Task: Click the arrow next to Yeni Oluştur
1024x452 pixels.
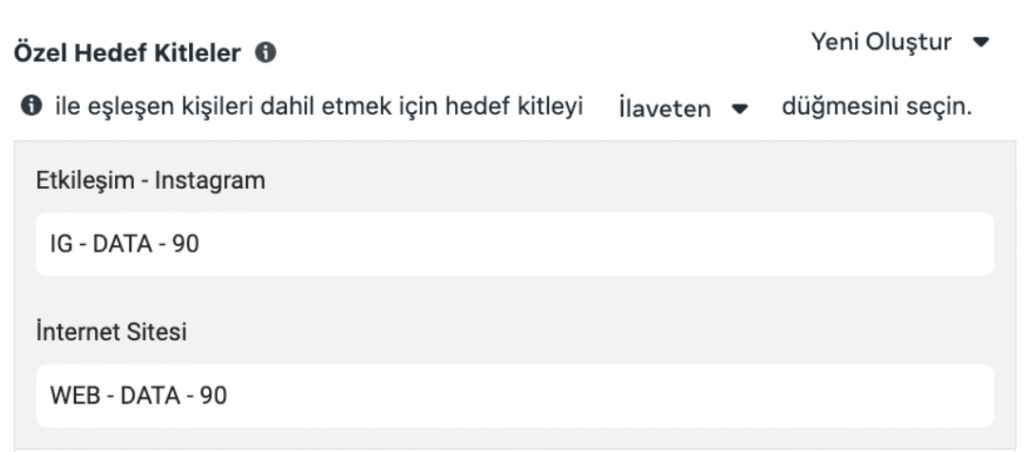Action: [980, 42]
